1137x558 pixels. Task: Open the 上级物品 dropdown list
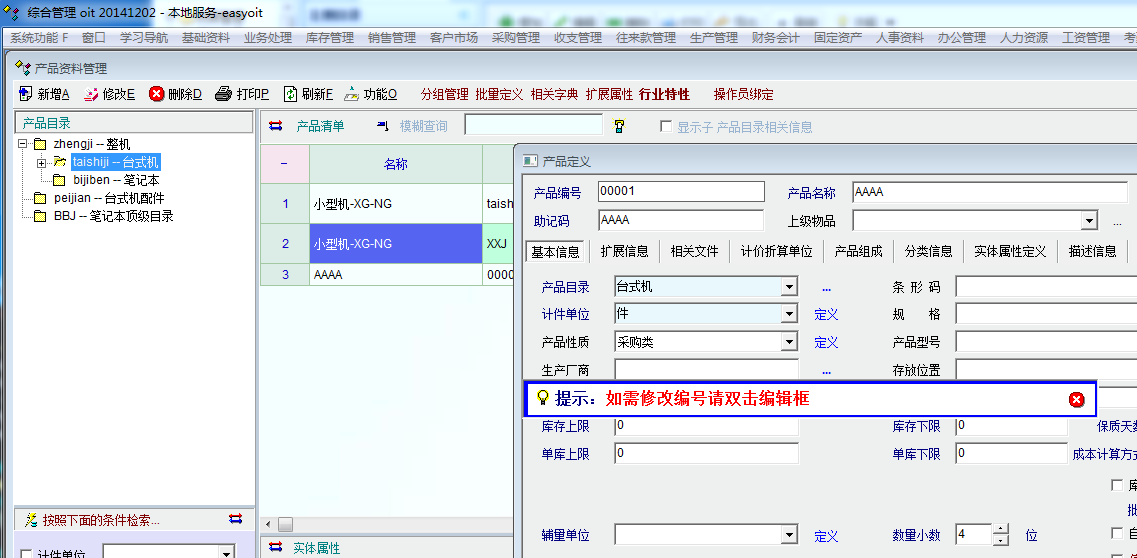1089,221
